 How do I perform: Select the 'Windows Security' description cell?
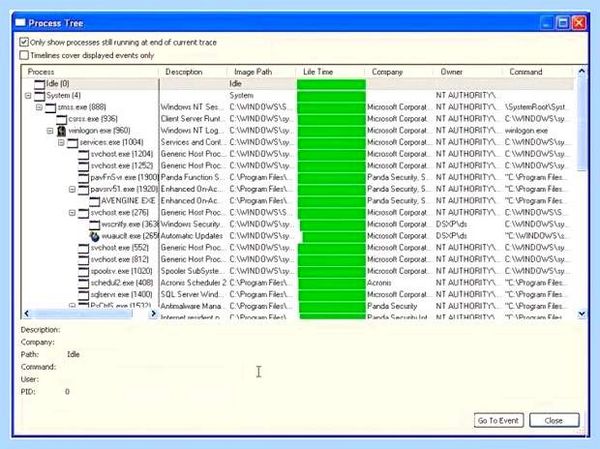[191, 224]
